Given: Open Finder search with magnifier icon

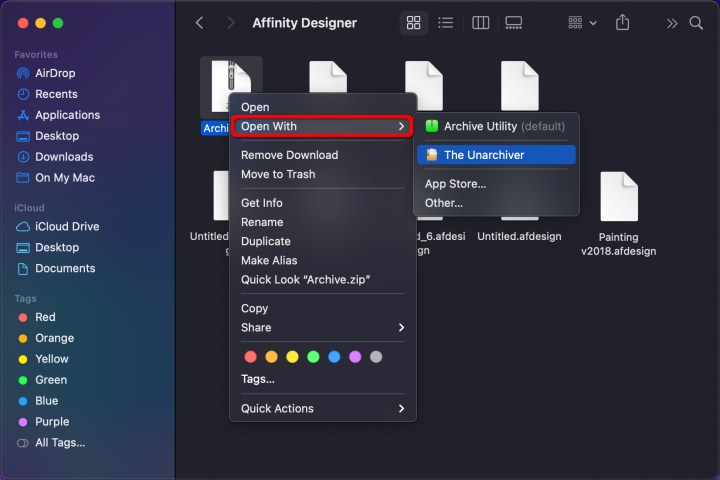Looking at the screenshot, I should click(x=696, y=23).
